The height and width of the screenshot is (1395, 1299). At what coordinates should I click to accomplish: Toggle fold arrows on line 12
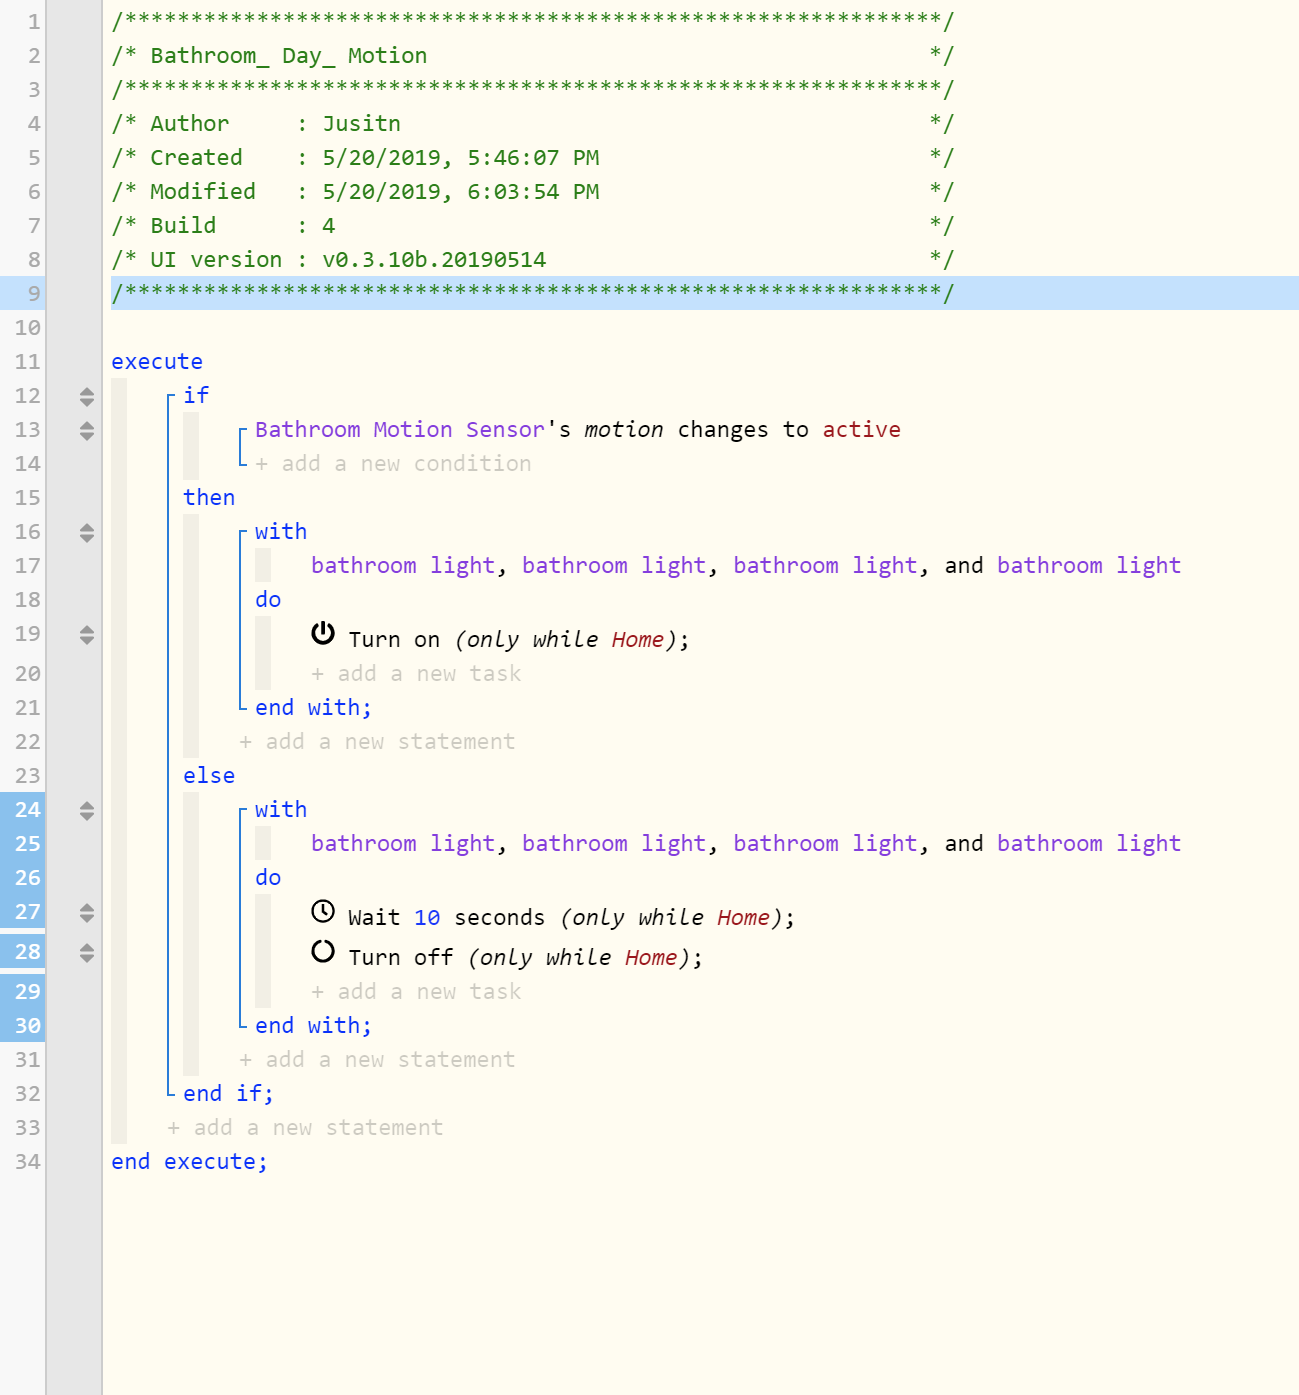pos(87,396)
